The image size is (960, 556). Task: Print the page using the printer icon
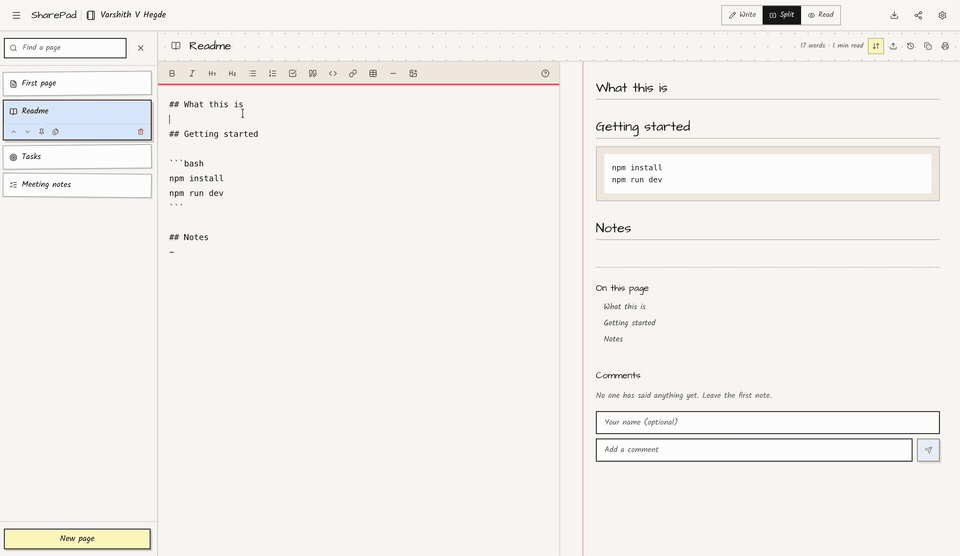(945, 46)
